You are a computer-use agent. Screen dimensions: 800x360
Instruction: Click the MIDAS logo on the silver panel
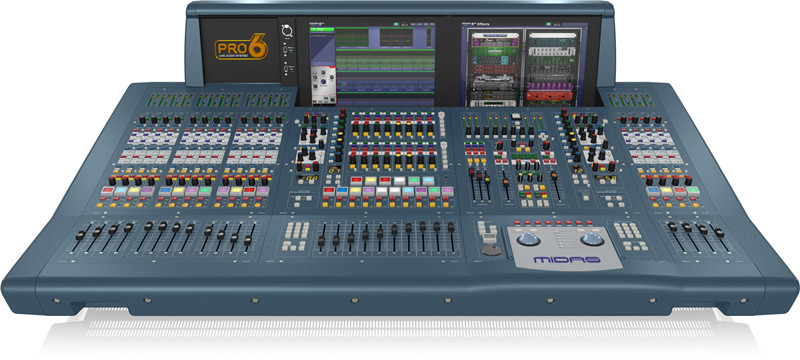567,260
